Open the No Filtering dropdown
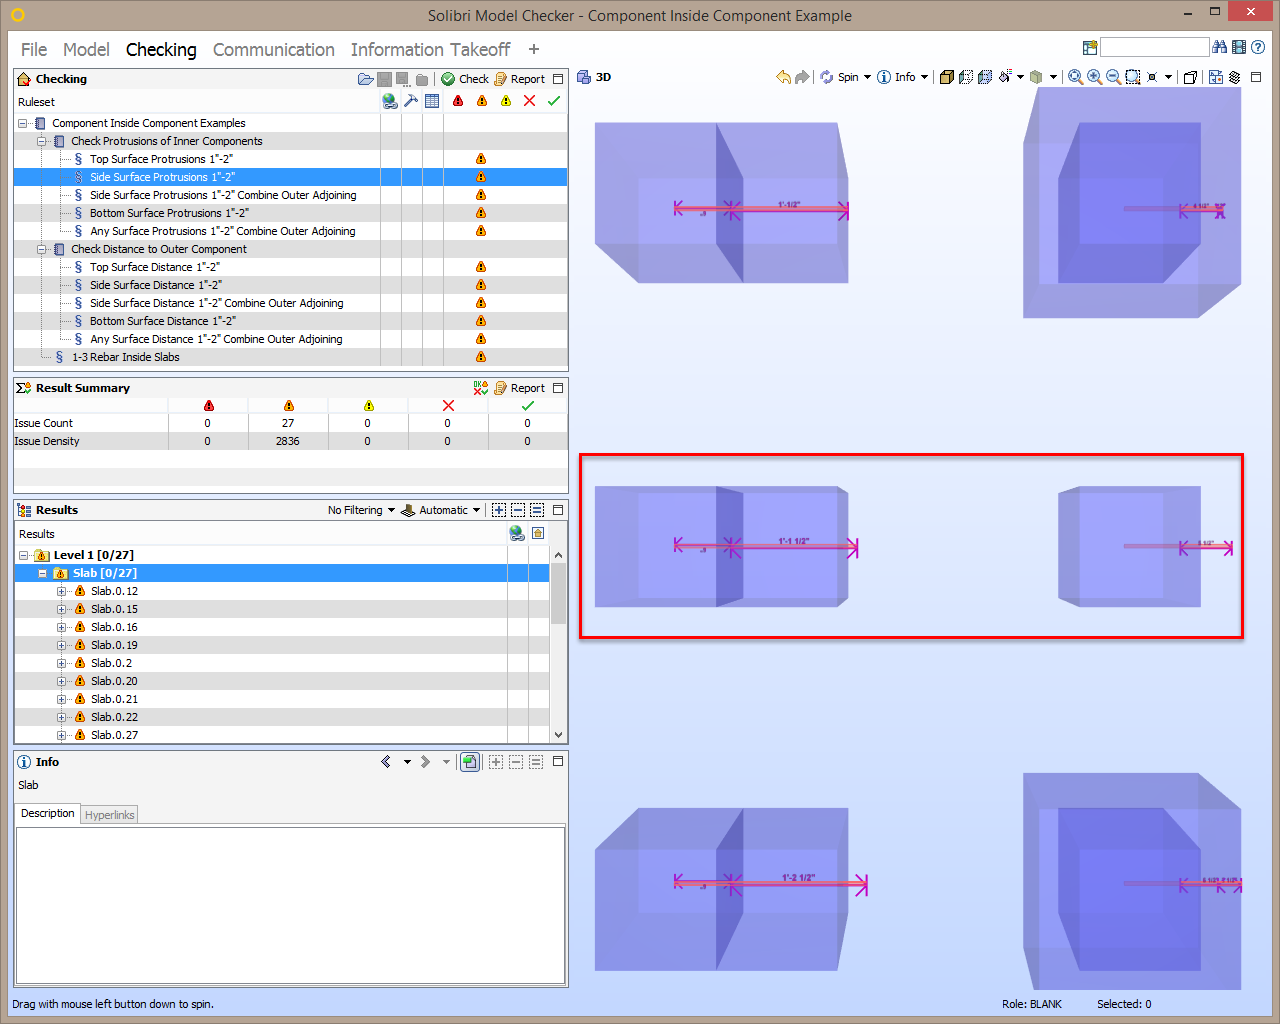 tap(361, 510)
